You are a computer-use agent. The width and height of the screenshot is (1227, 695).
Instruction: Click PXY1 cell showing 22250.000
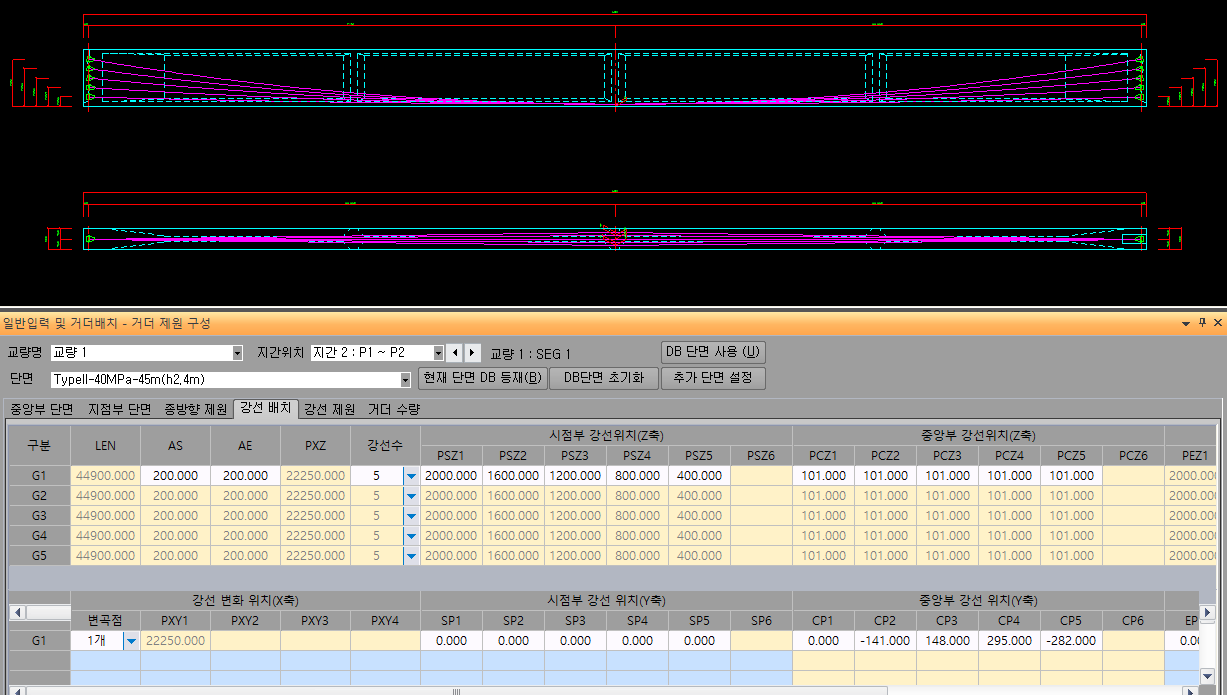pyautogui.click(x=175, y=641)
